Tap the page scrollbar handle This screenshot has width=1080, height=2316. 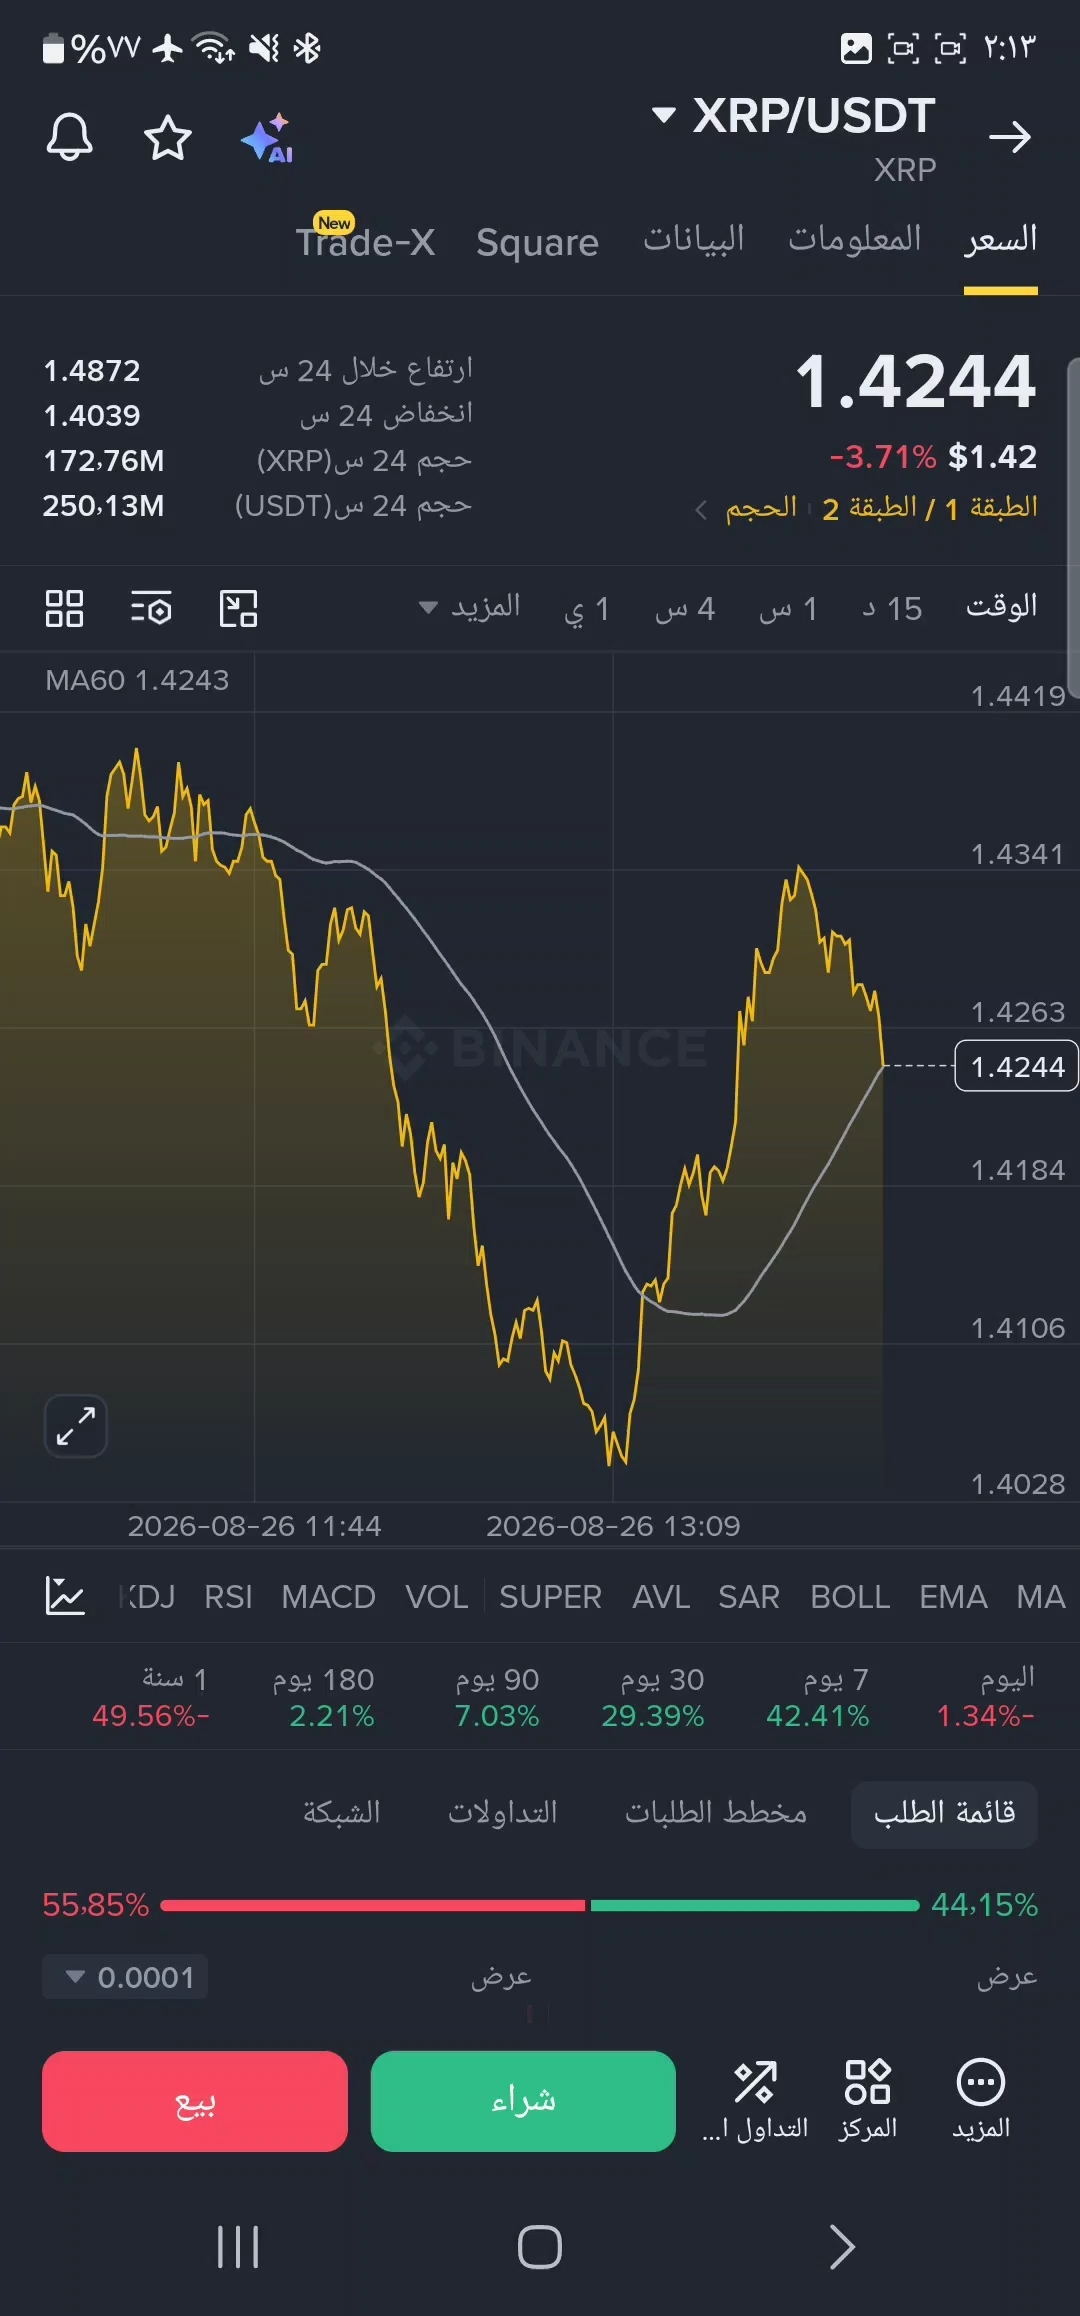coord(1073,527)
